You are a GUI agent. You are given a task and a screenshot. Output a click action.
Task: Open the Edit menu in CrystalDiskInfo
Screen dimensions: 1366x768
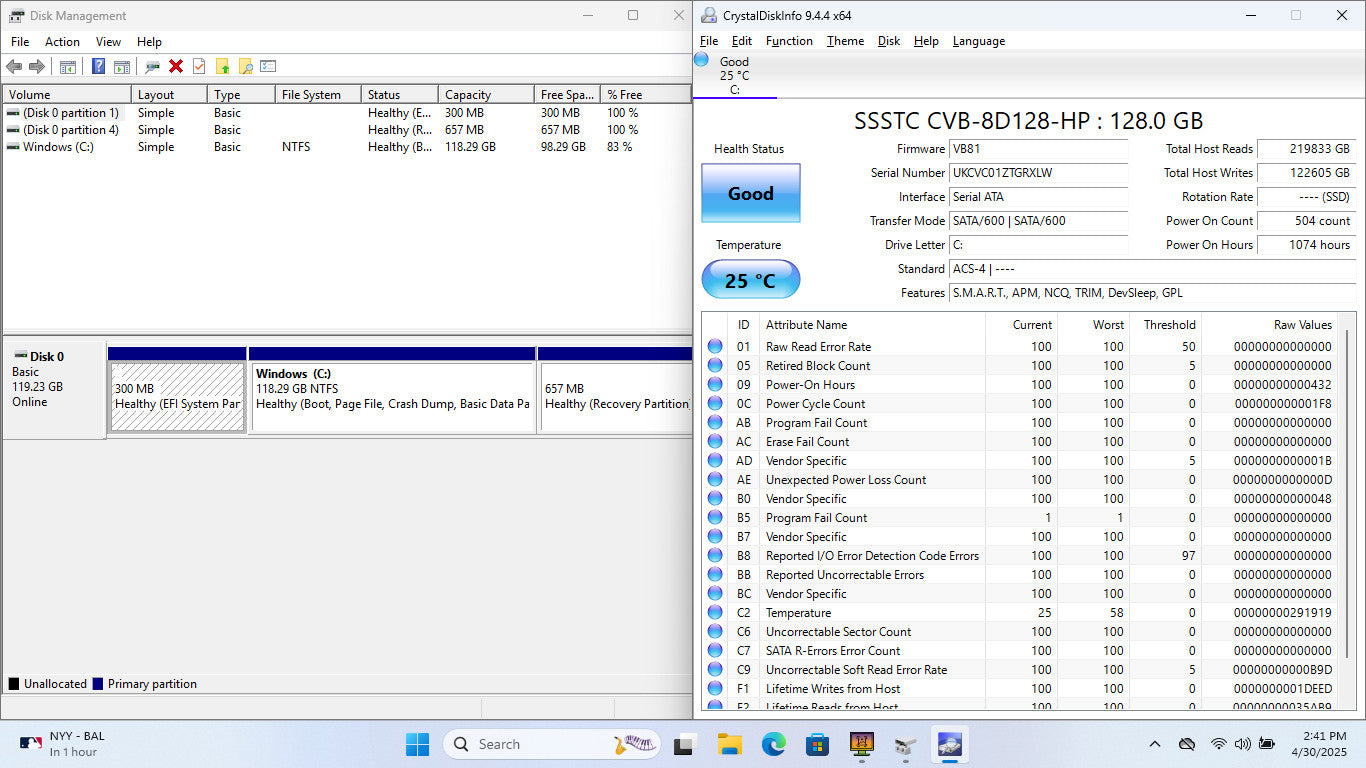point(742,41)
